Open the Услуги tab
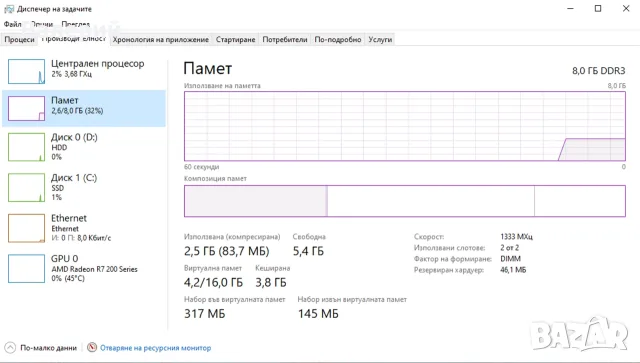This screenshot has width=640, height=363. tap(380, 40)
